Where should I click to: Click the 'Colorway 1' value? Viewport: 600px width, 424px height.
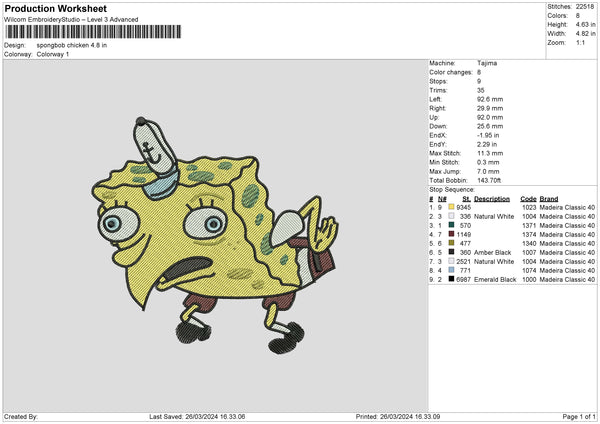coord(53,54)
